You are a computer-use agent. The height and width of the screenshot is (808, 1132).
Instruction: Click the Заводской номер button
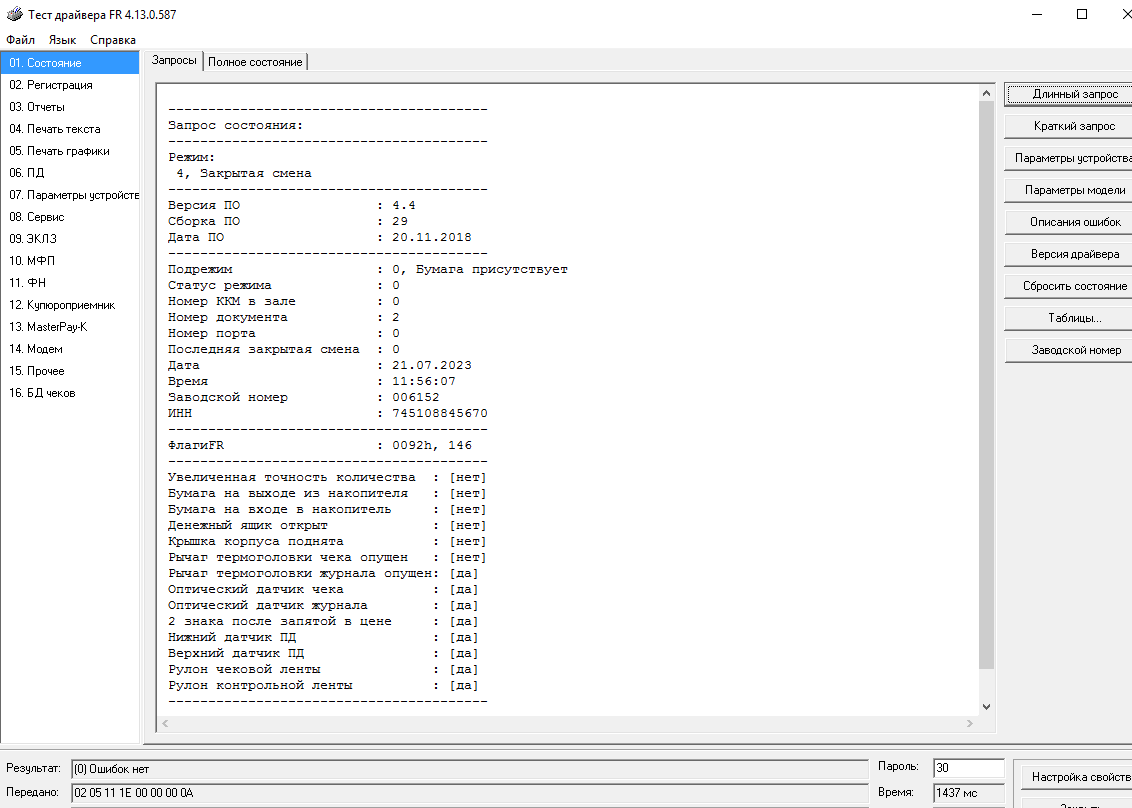click(1070, 349)
